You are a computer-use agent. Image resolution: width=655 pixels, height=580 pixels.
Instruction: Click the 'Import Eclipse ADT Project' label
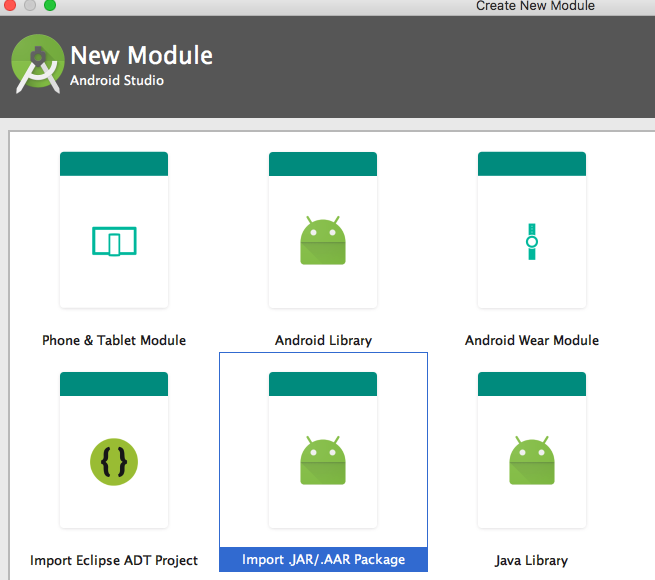[114, 560]
